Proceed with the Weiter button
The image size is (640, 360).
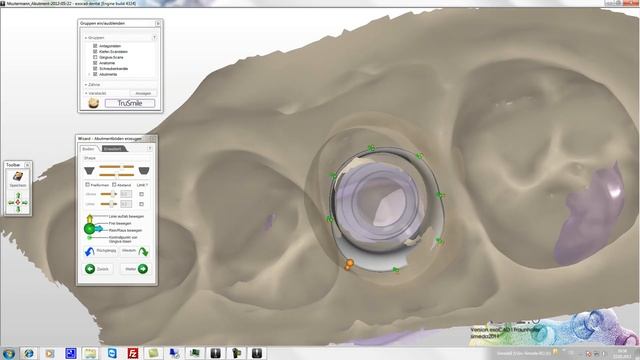[135, 269]
